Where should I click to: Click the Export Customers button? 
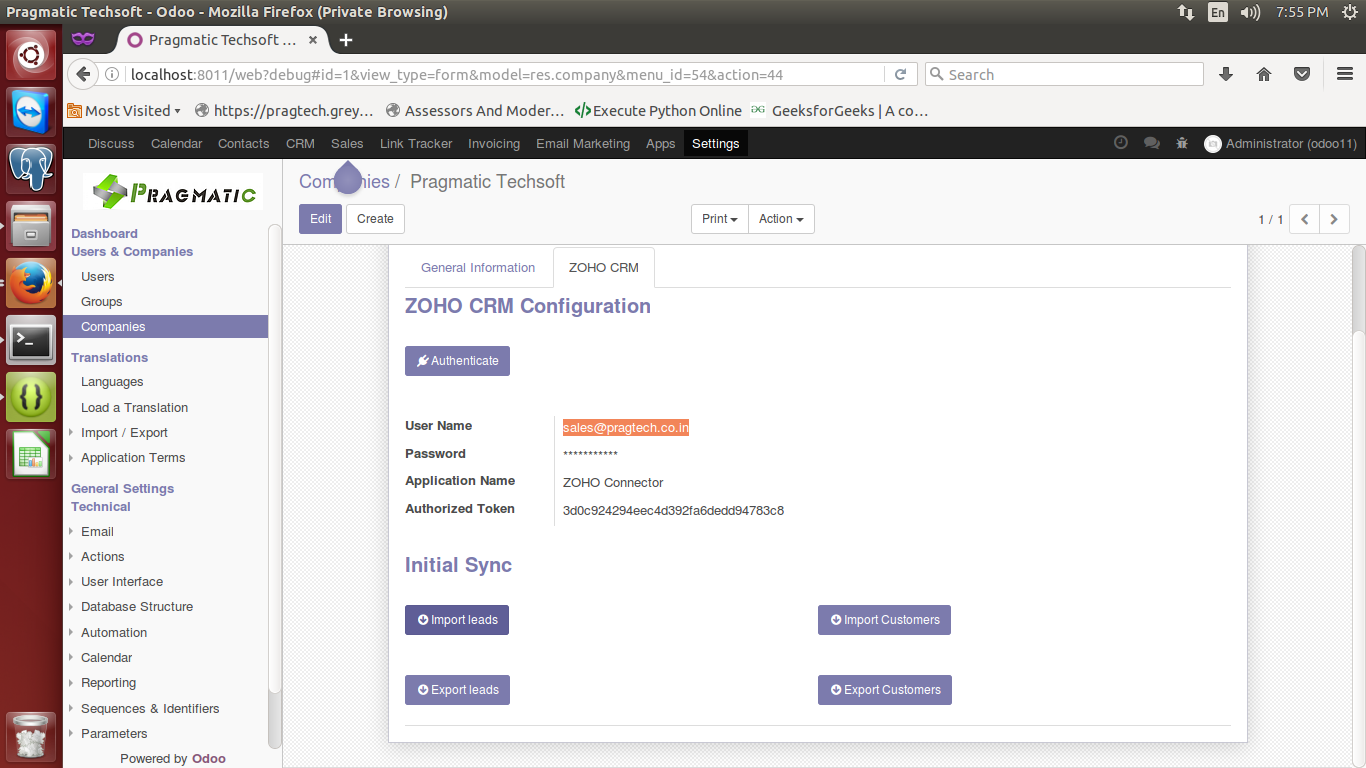pos(885,690)
